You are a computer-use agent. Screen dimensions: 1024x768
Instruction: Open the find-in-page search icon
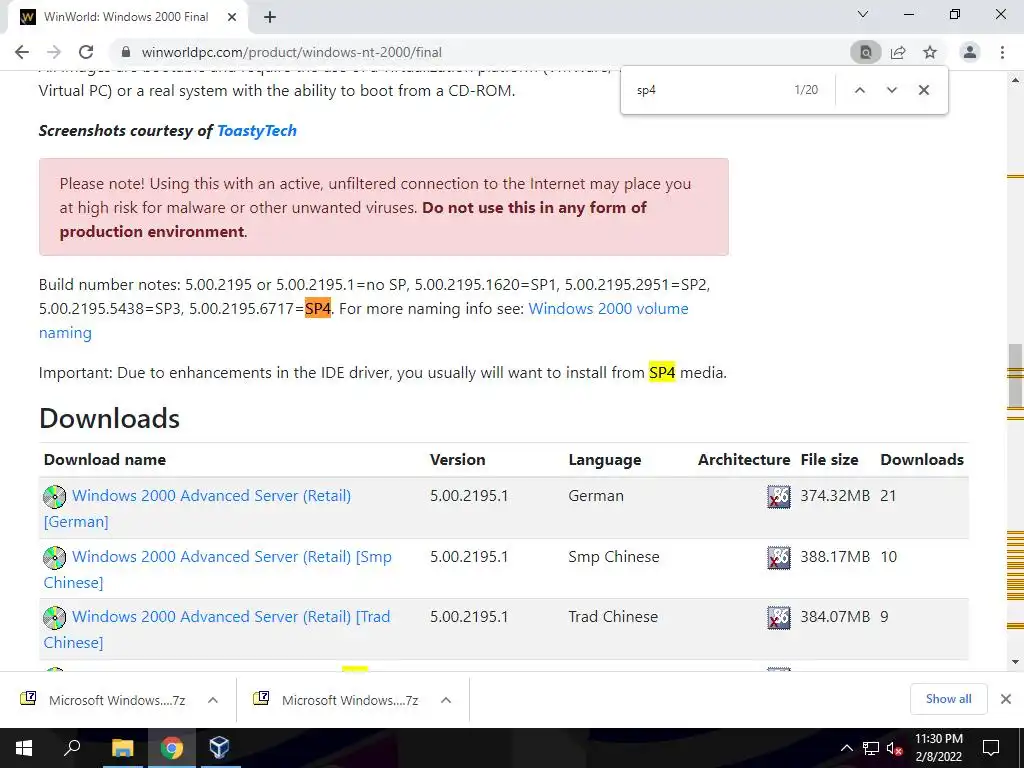coord(865,52)
